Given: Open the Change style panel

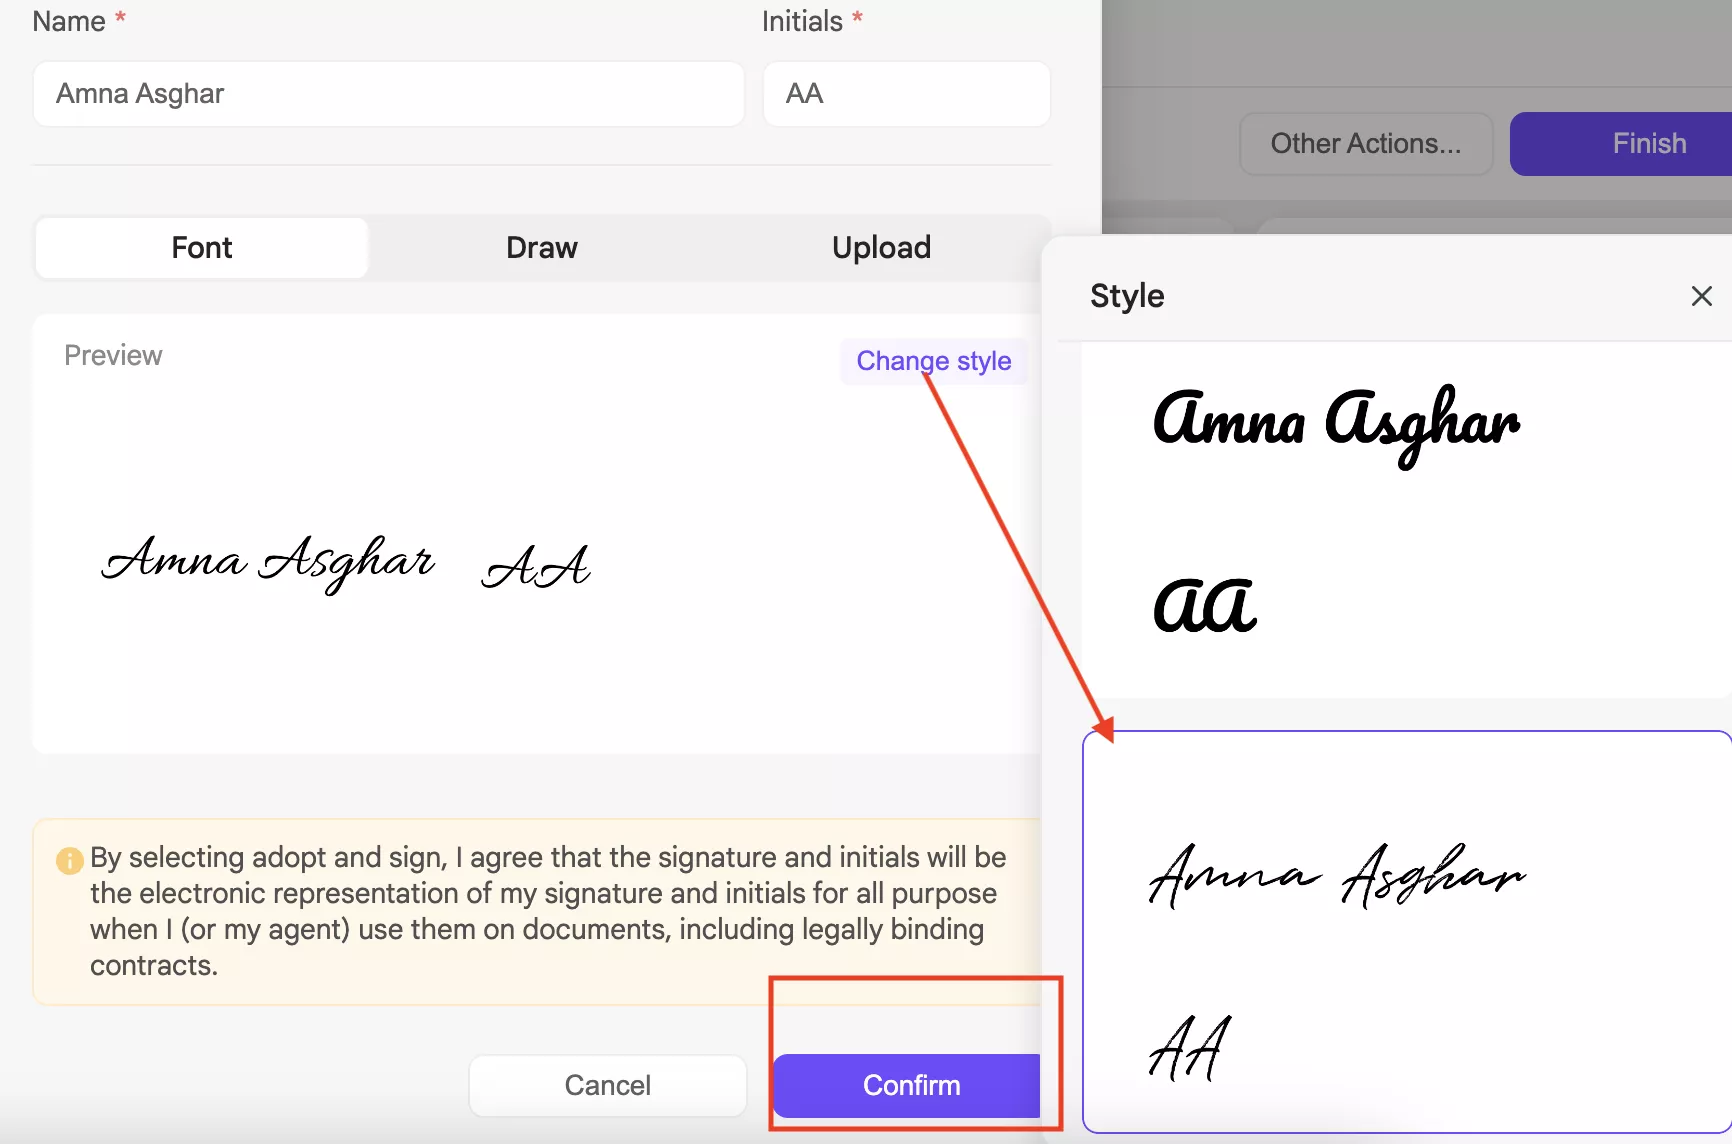Looking at the screenshot, I should click(x=932, y=361).
